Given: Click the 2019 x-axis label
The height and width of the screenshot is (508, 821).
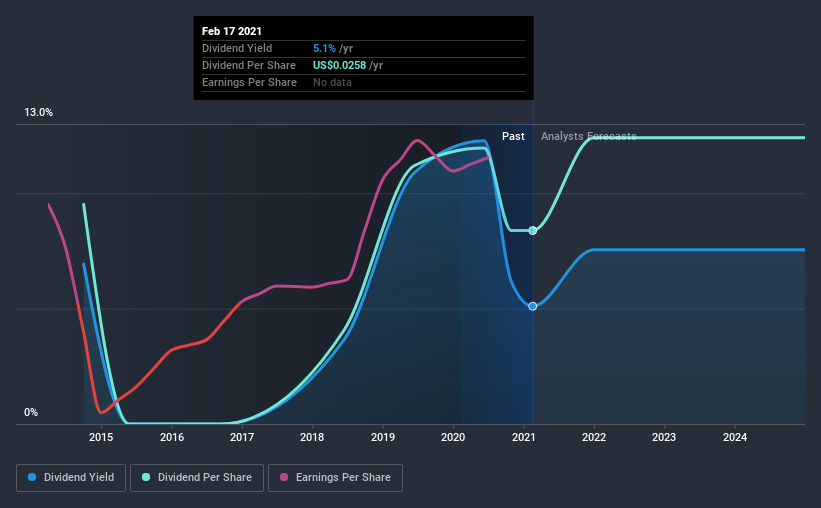Looking at the screenshot, I should [x=383, y=437].
